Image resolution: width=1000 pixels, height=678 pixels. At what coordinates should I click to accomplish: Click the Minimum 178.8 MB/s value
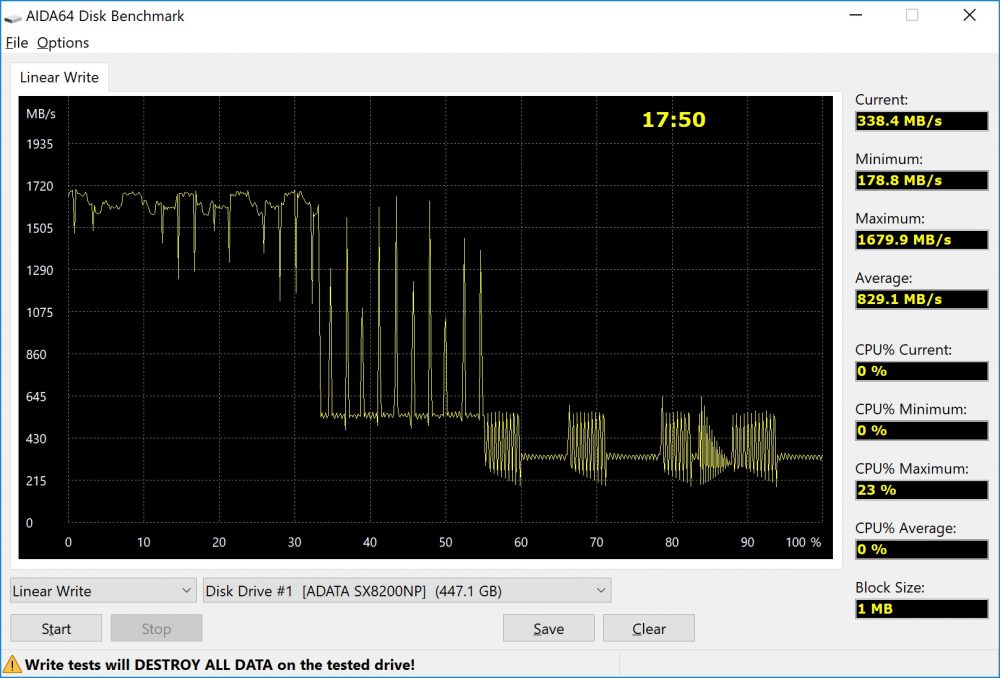[922, 180]
